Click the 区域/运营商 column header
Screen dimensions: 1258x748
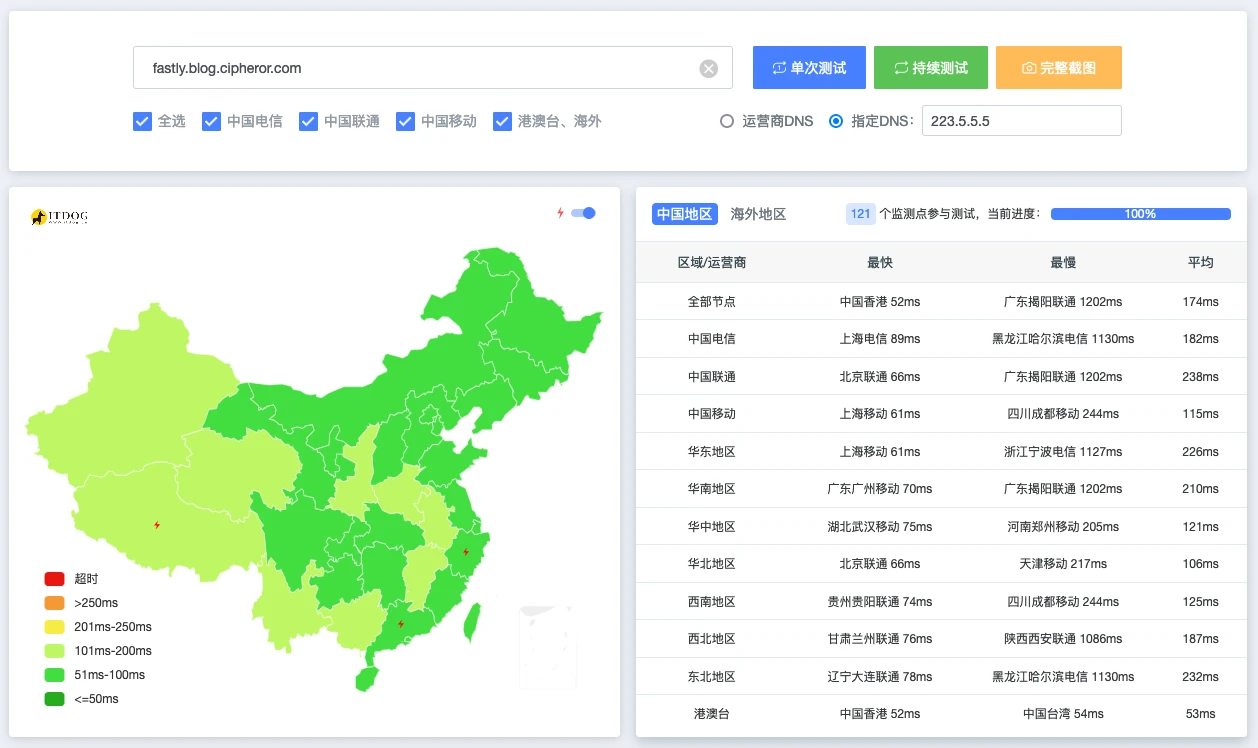coord(712,262)
